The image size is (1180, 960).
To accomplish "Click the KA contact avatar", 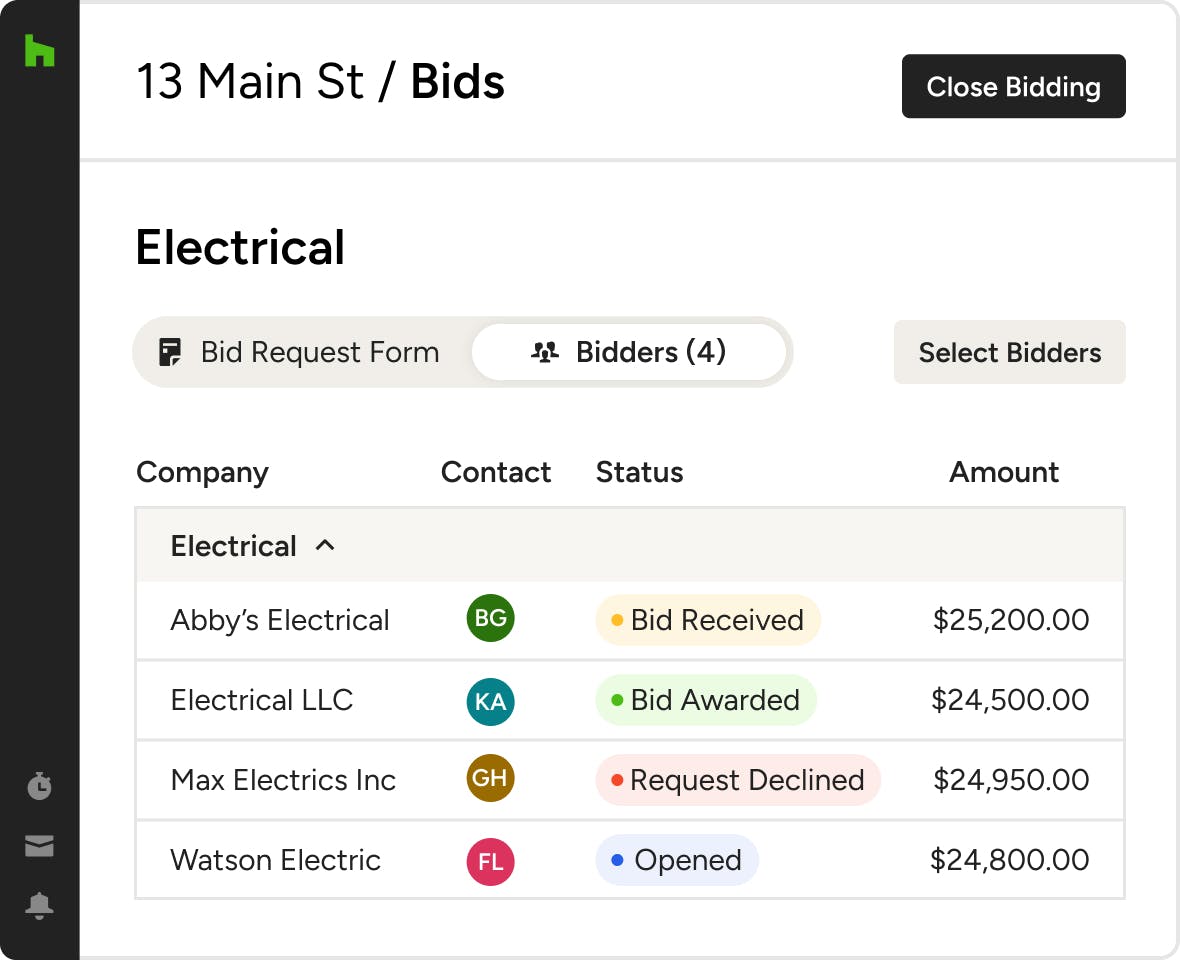I will point(490,700).
